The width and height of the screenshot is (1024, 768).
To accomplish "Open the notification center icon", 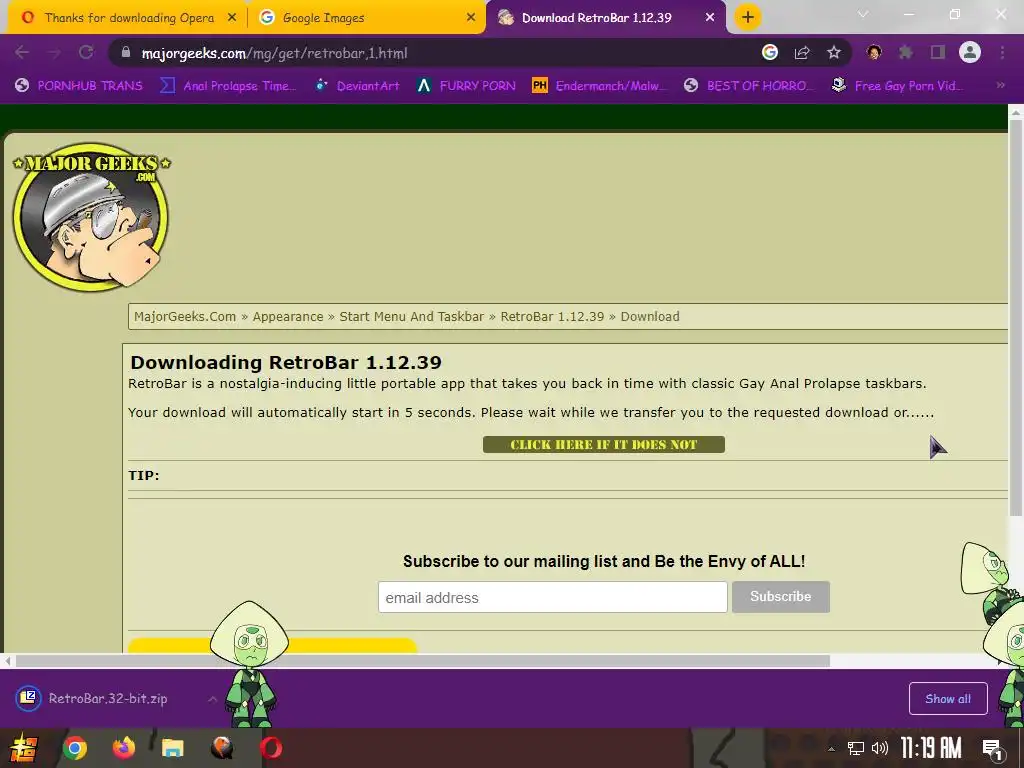I will pyautogui.click(x=993, y=749).
